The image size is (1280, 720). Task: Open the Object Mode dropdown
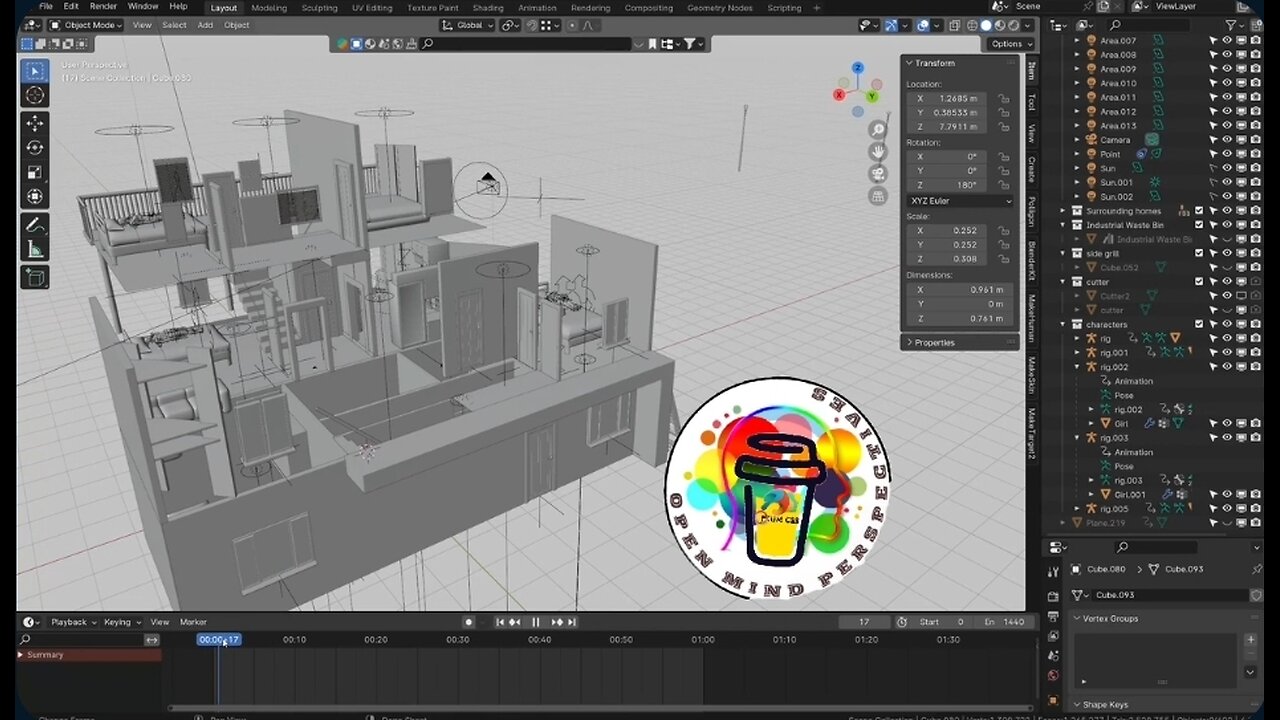(x=86, y=25)
